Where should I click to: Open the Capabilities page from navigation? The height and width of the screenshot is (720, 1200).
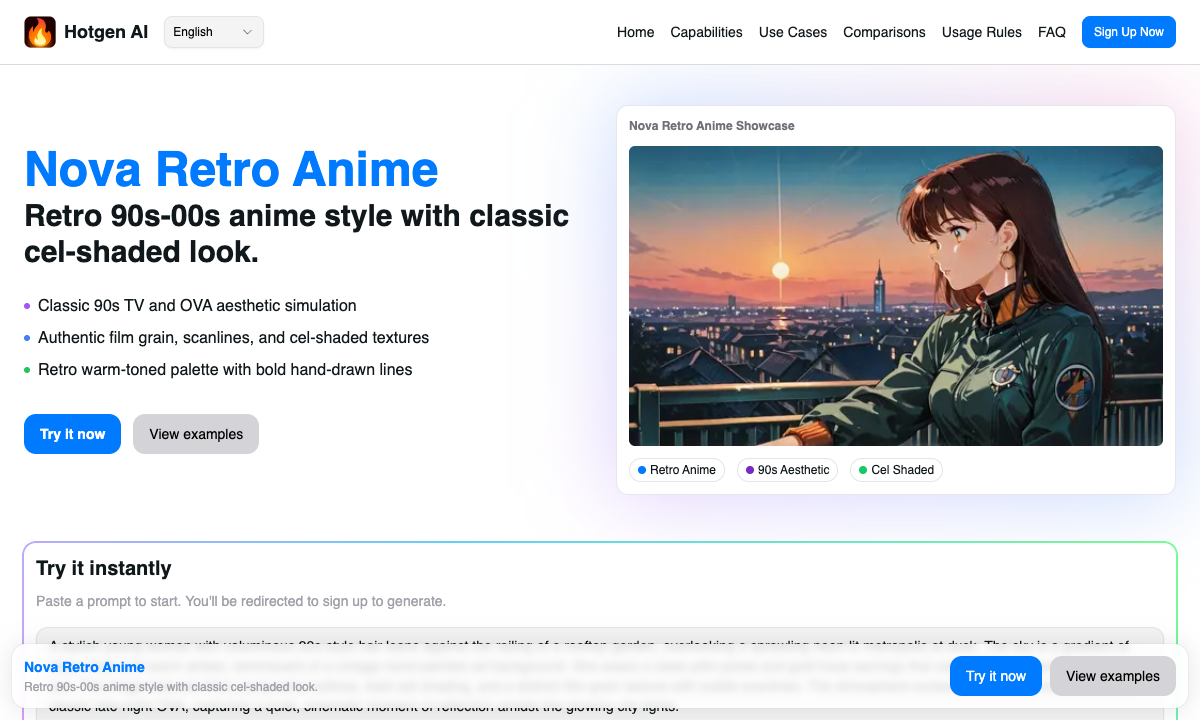(x=706, y=32)
